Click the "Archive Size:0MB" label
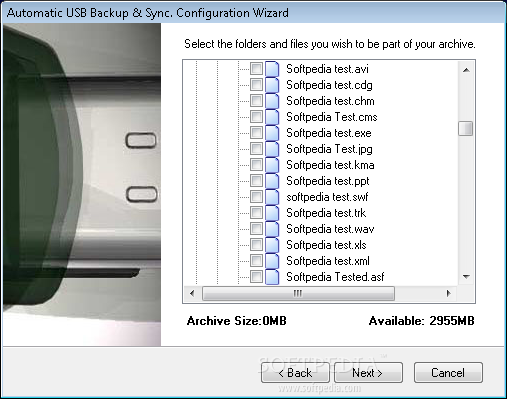The width and height of the screenshot is (507, 399). click(x=237, y=321)
